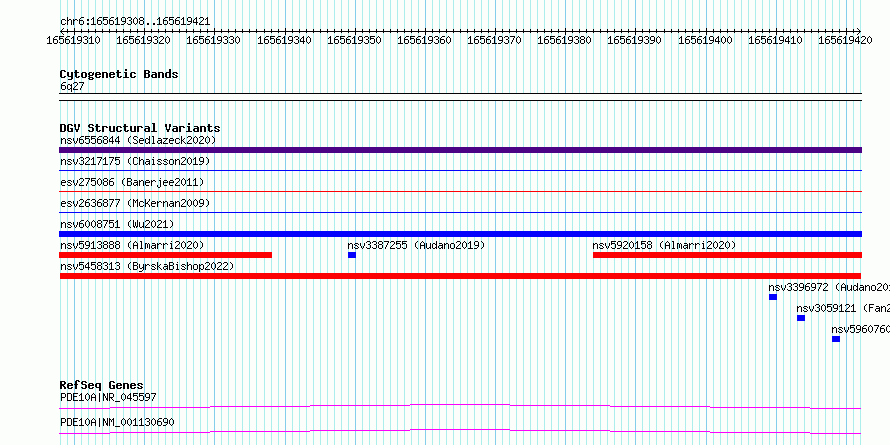Select the thin red esv275086 variant line
This screenshot has height=445, width=890.
click(460, 191)
